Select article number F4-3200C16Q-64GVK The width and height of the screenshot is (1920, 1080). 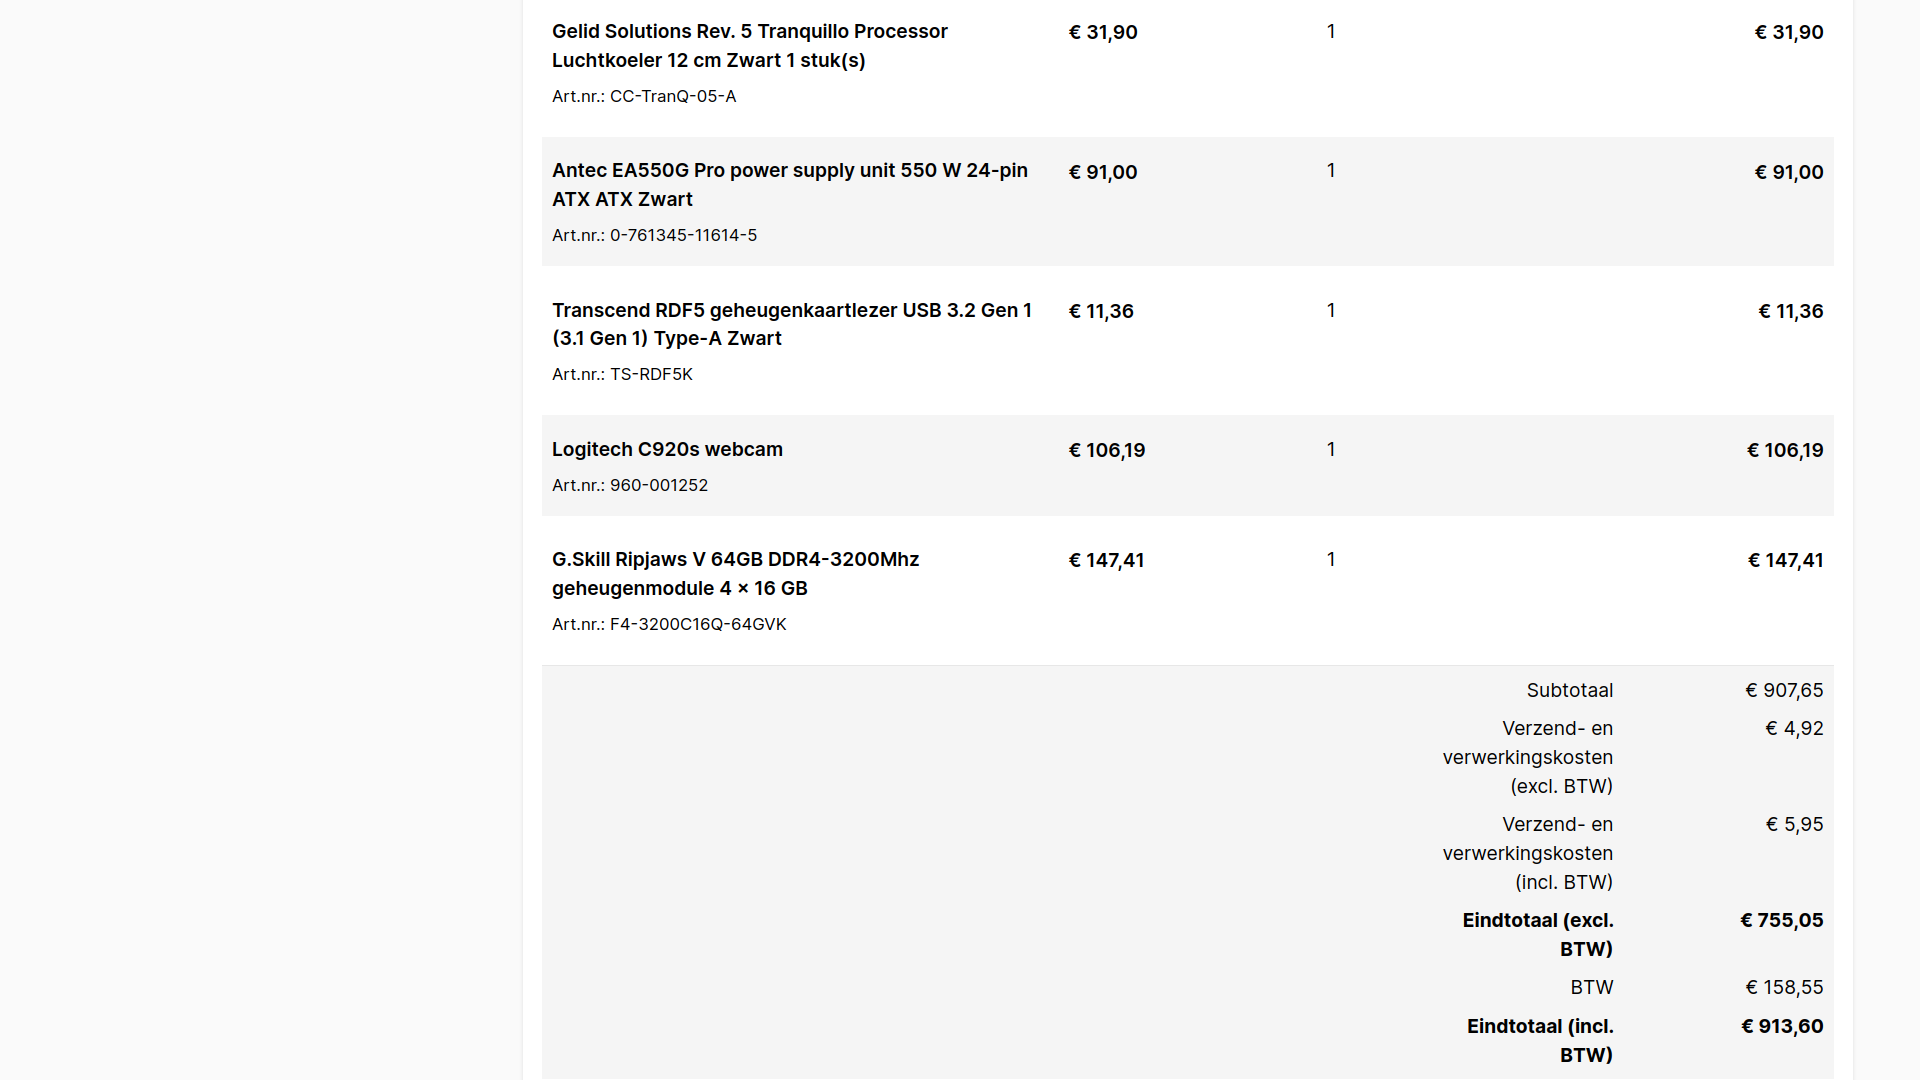click(698, 625)
